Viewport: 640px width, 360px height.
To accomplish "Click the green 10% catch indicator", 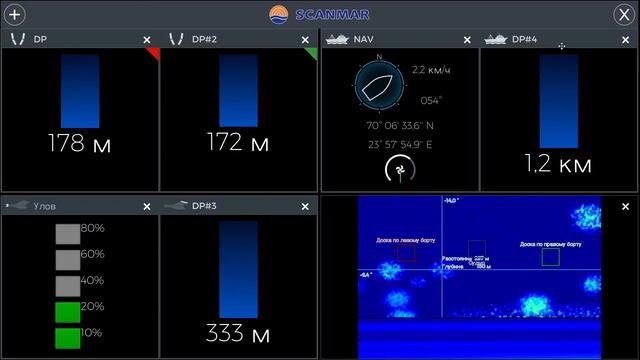I will pos(68,338).
